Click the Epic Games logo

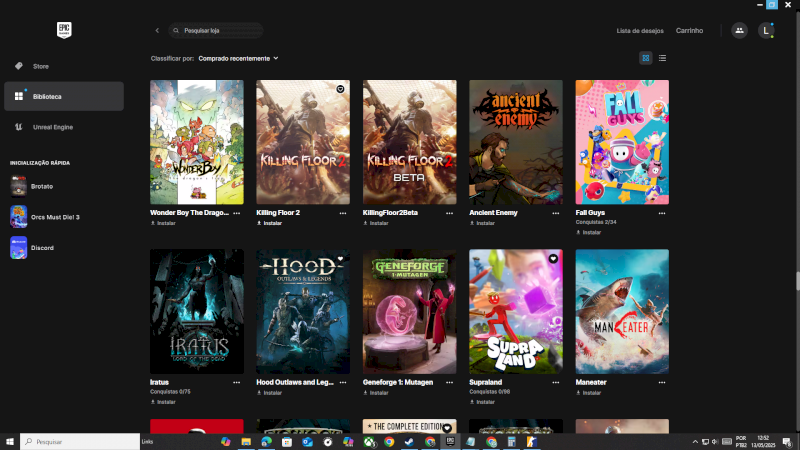click(x=63, y=30)
